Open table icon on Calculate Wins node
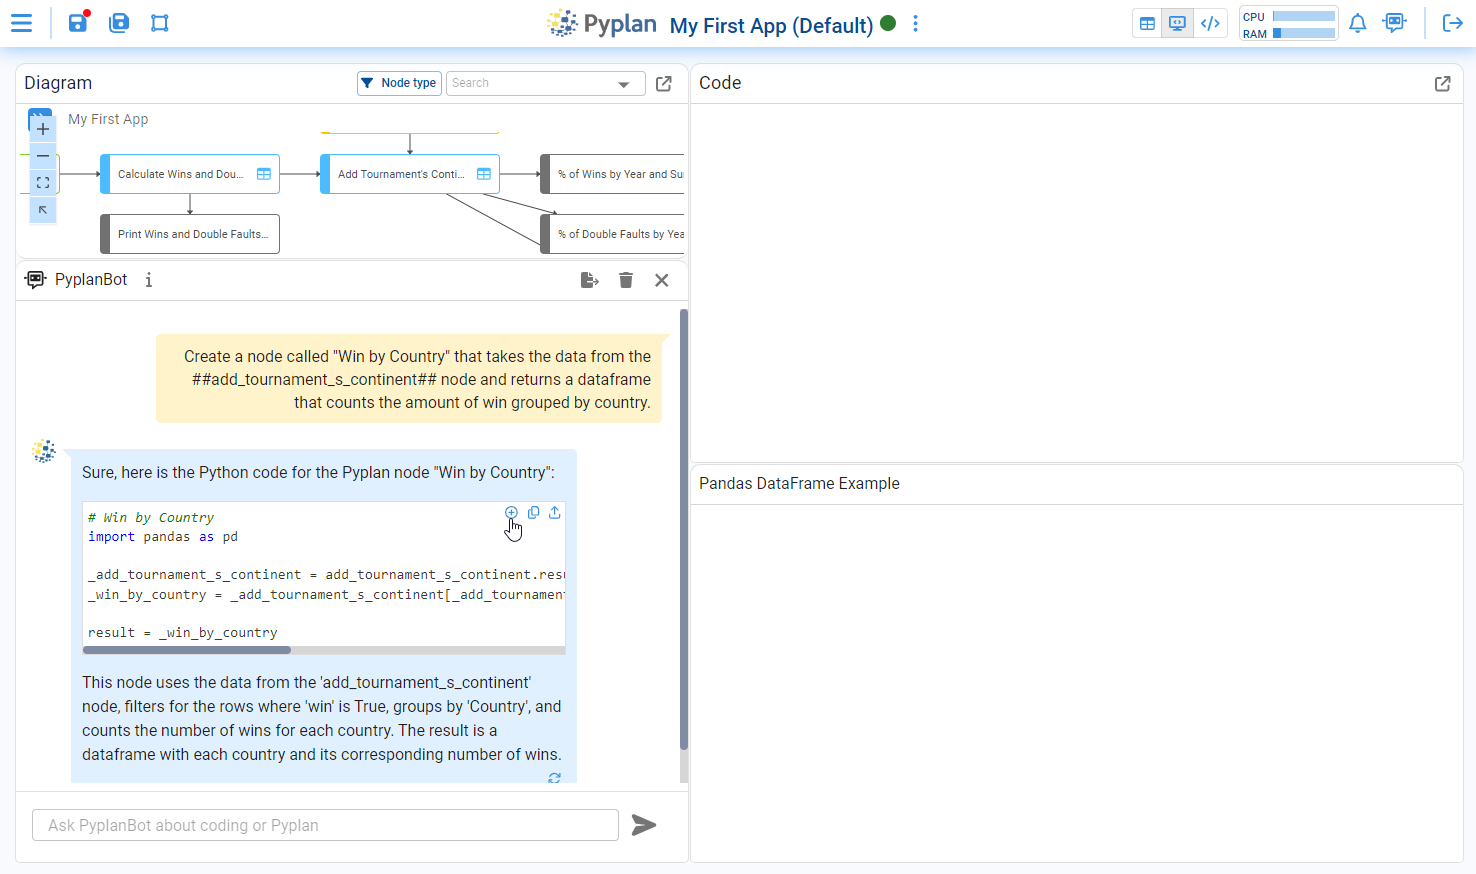 pos(264,174)
